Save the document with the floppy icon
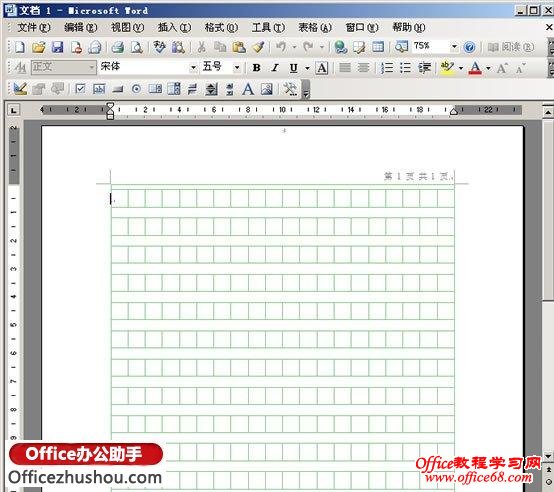The height and width of the screenshot is (492, 554). 57,47
